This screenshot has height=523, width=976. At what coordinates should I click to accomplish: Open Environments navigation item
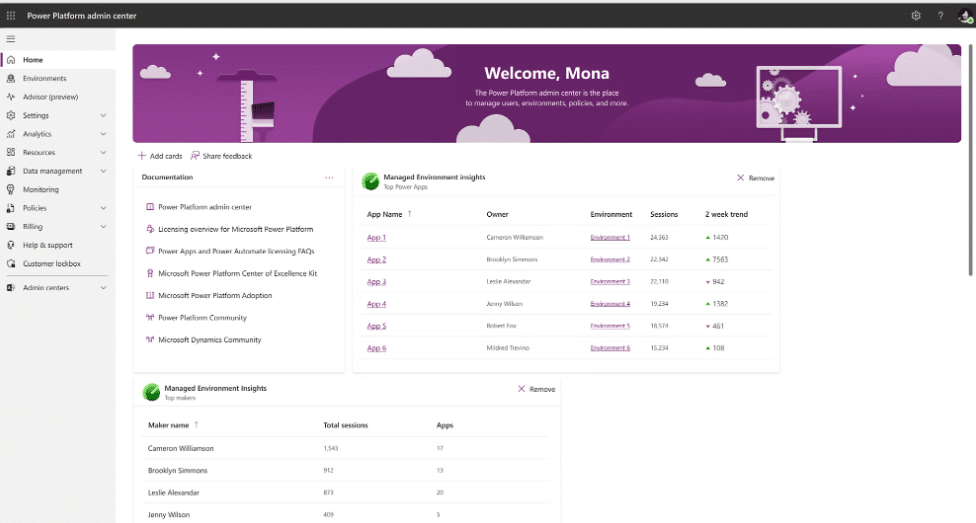58,78
